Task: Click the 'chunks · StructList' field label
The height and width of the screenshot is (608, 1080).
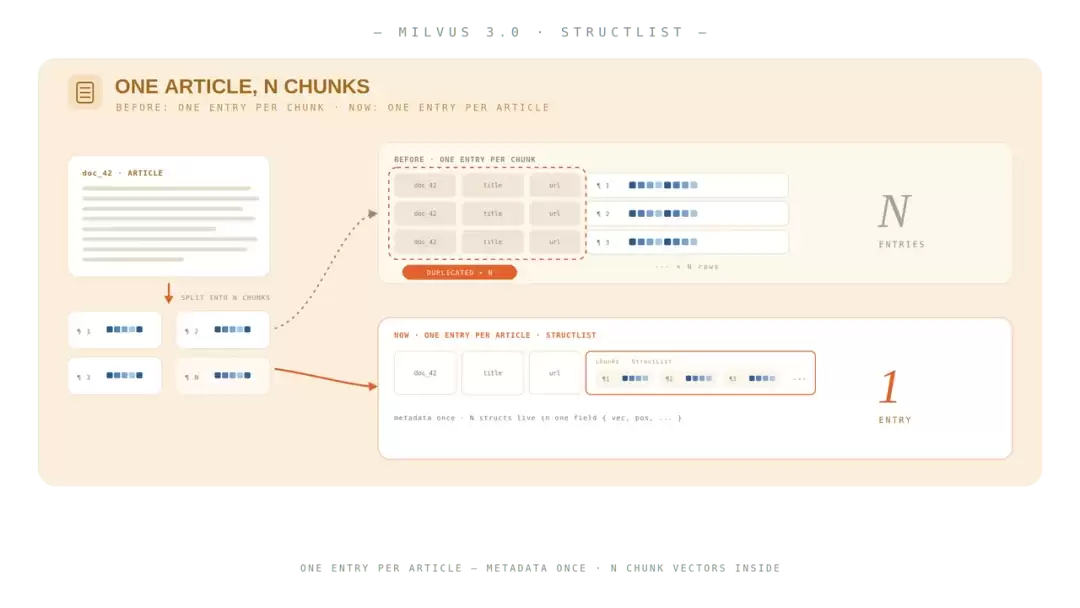Action: (x=634, y=361)
